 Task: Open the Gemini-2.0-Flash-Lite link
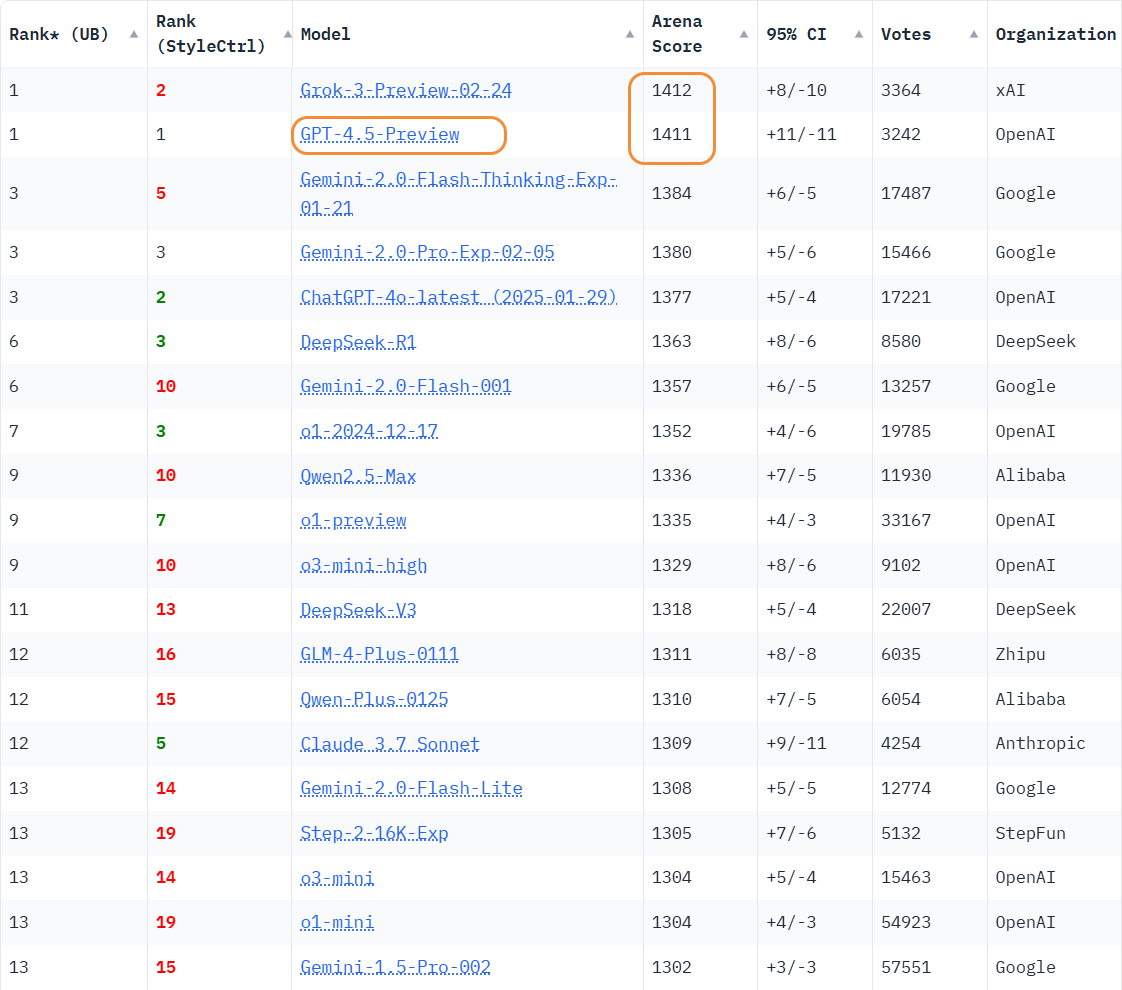pos(411,788)
